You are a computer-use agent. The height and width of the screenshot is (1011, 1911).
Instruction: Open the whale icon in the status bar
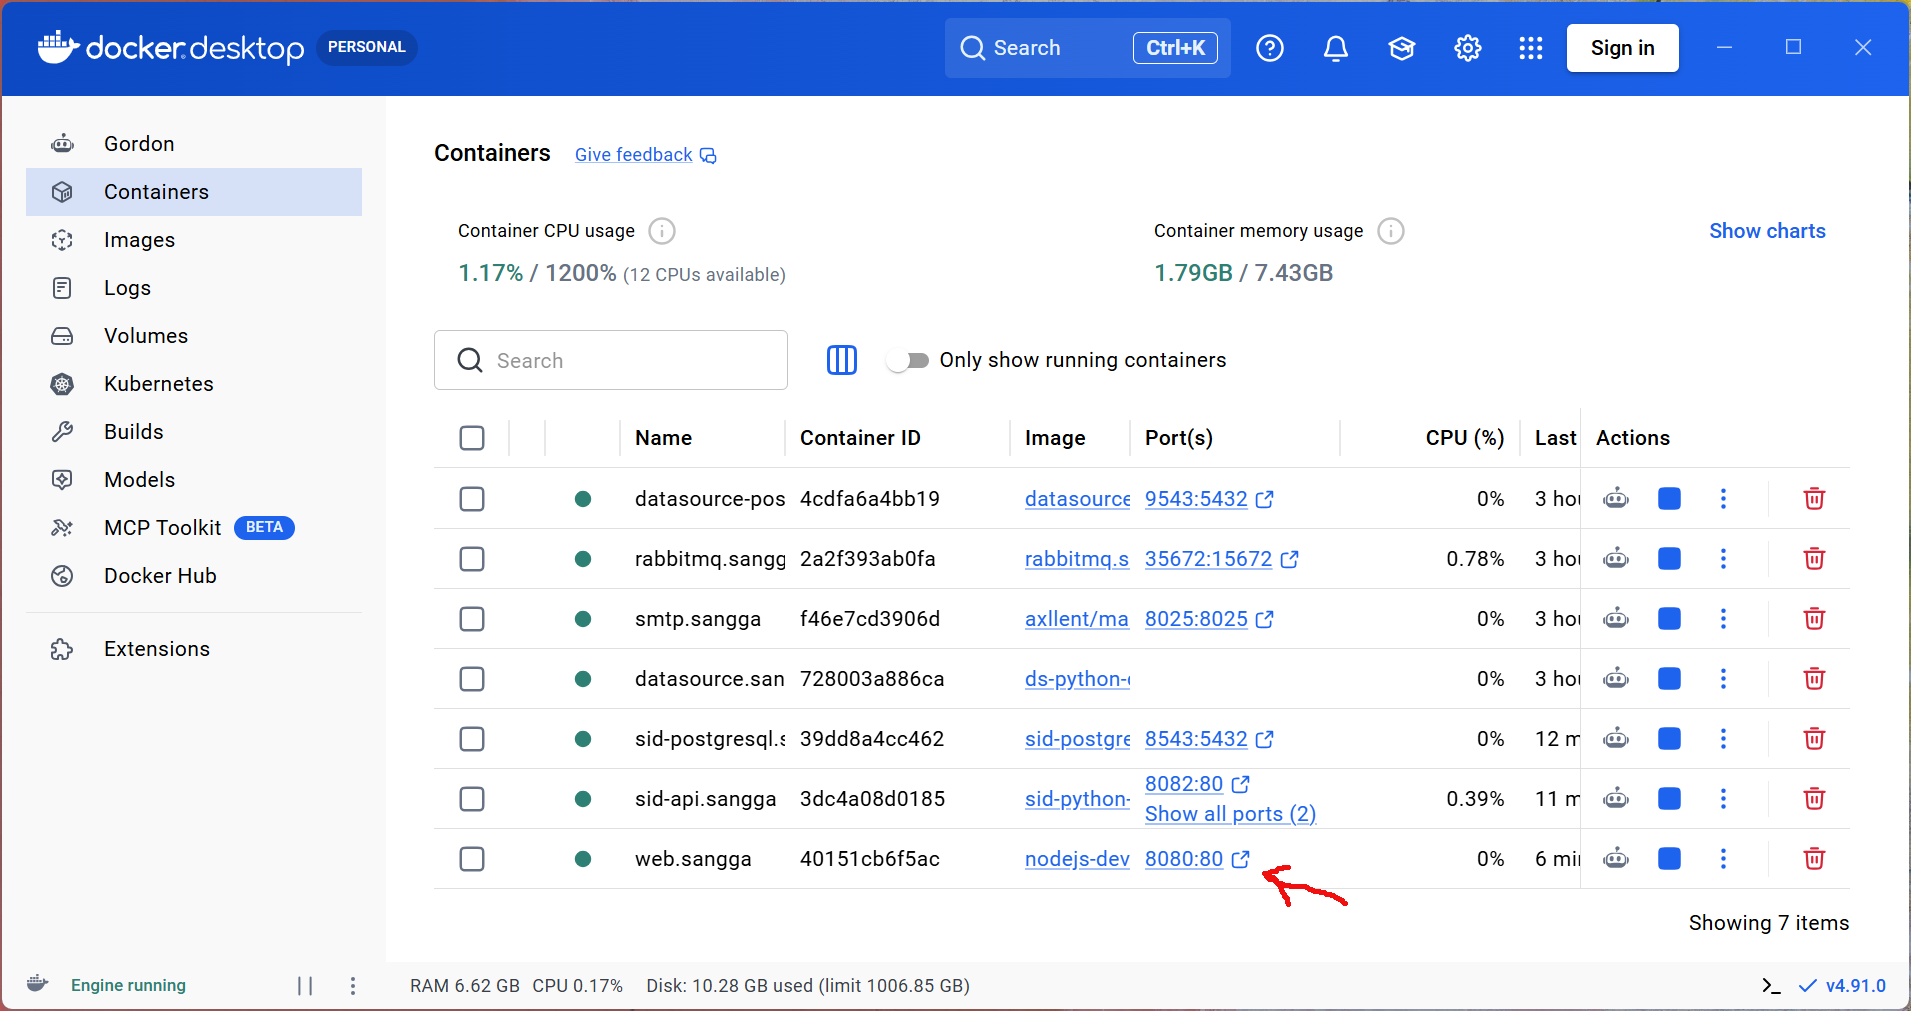37,984
